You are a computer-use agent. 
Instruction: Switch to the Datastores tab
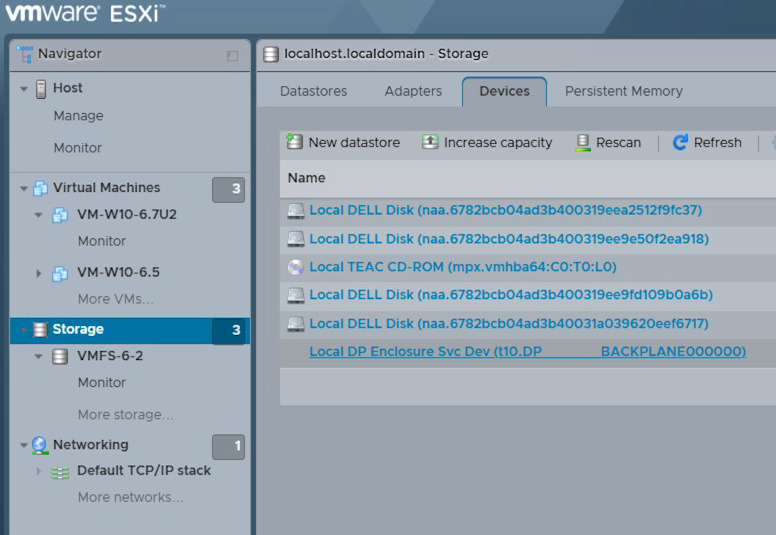pyautogui.click(x=313, y=91)
